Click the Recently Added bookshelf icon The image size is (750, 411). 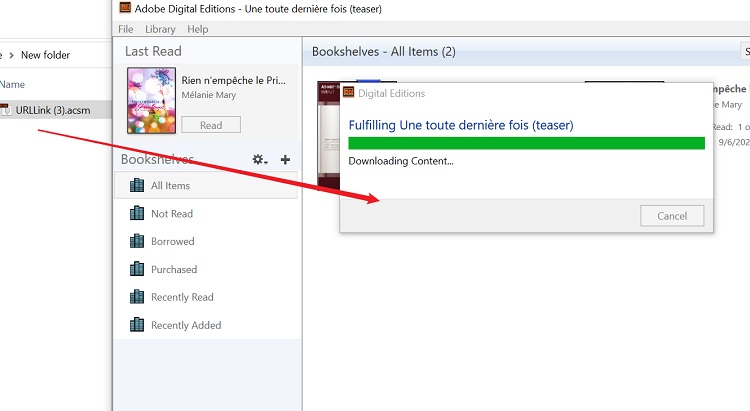tap(137, 325)
